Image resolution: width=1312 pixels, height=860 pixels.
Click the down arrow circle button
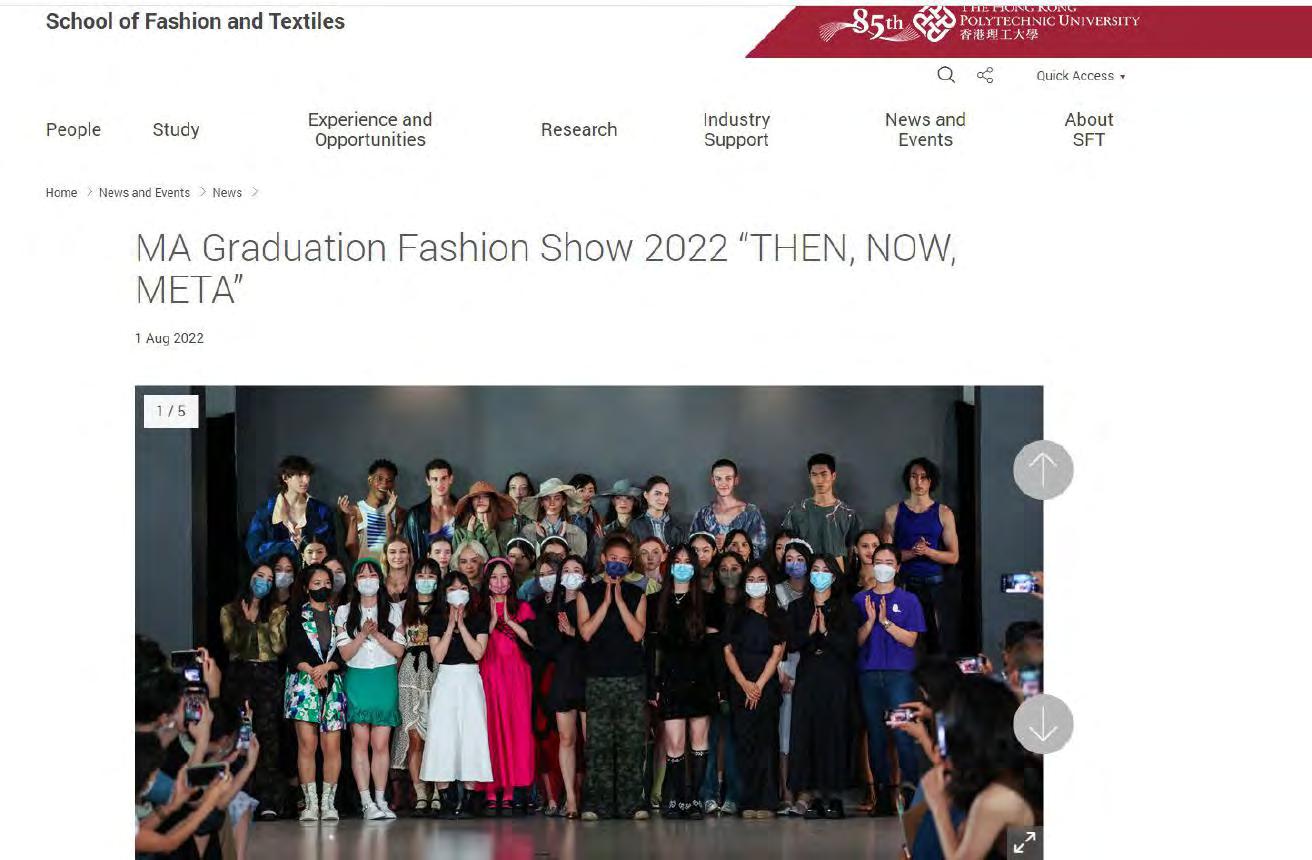(1043, 725)
